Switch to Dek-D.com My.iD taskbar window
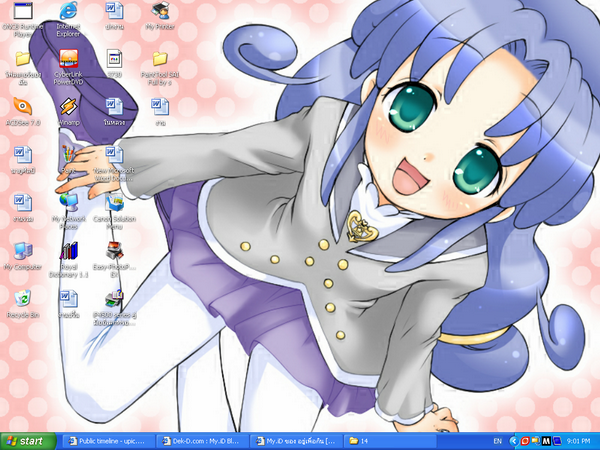The width and height of the screenshot is (600, 450). pos(201,441)
